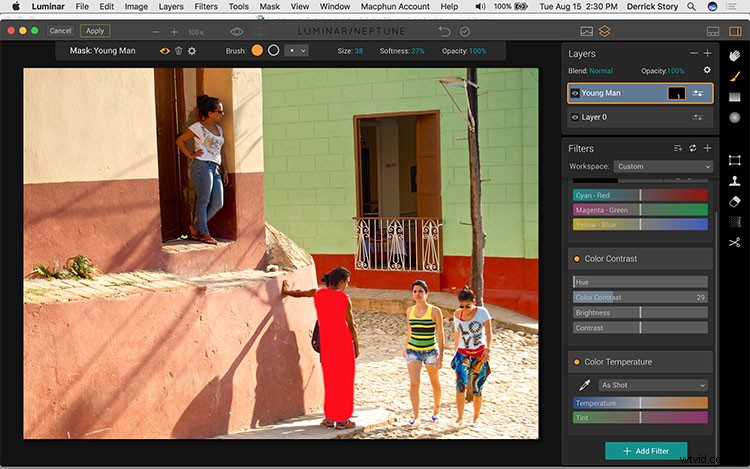
Task: Adjust the Temperature slider
Action: coord(640,403)
